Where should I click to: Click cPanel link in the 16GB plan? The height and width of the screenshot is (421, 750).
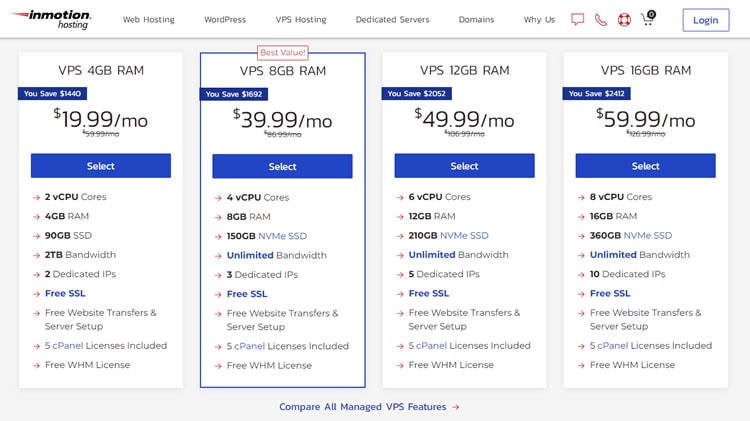coord(613,345)
